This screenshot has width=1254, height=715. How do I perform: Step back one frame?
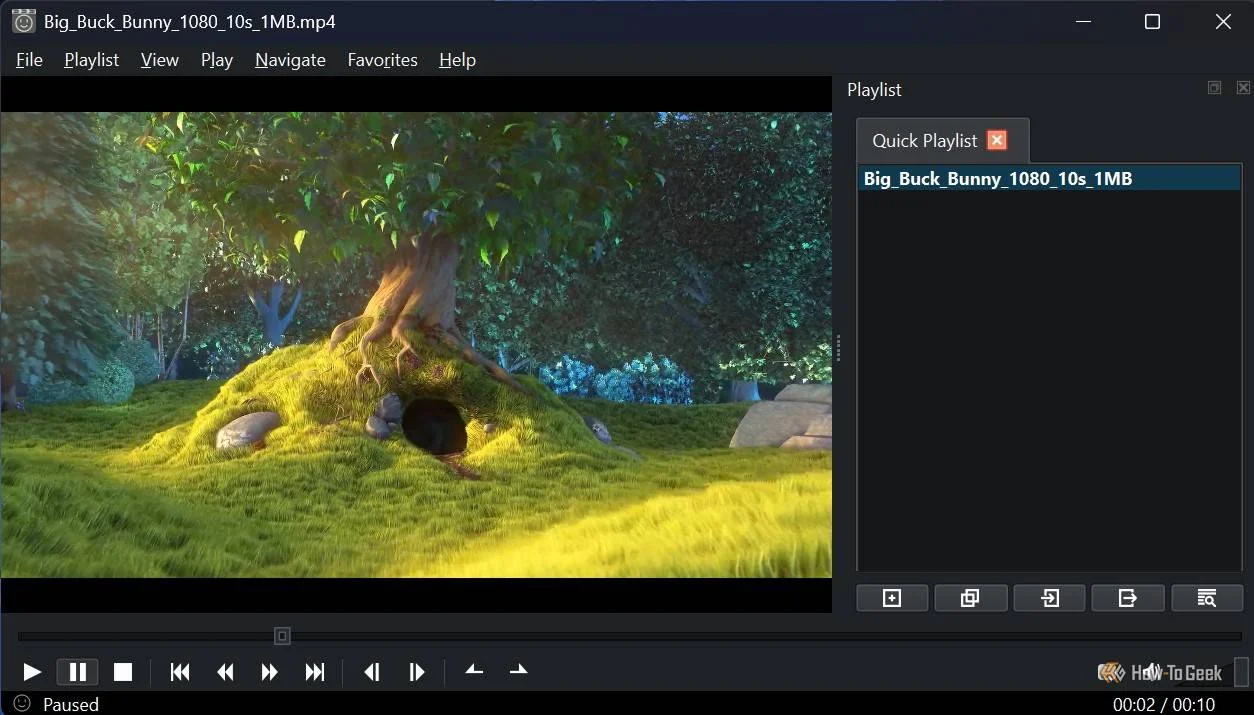click(x=372, y=672)
